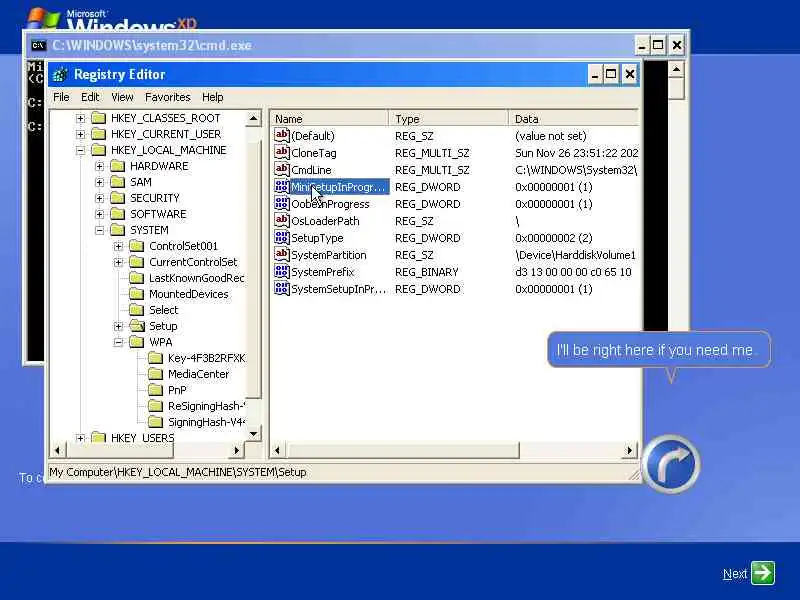800x600 pixels.
Task: Click tree pane scroll up arrow
Action: 254,118
